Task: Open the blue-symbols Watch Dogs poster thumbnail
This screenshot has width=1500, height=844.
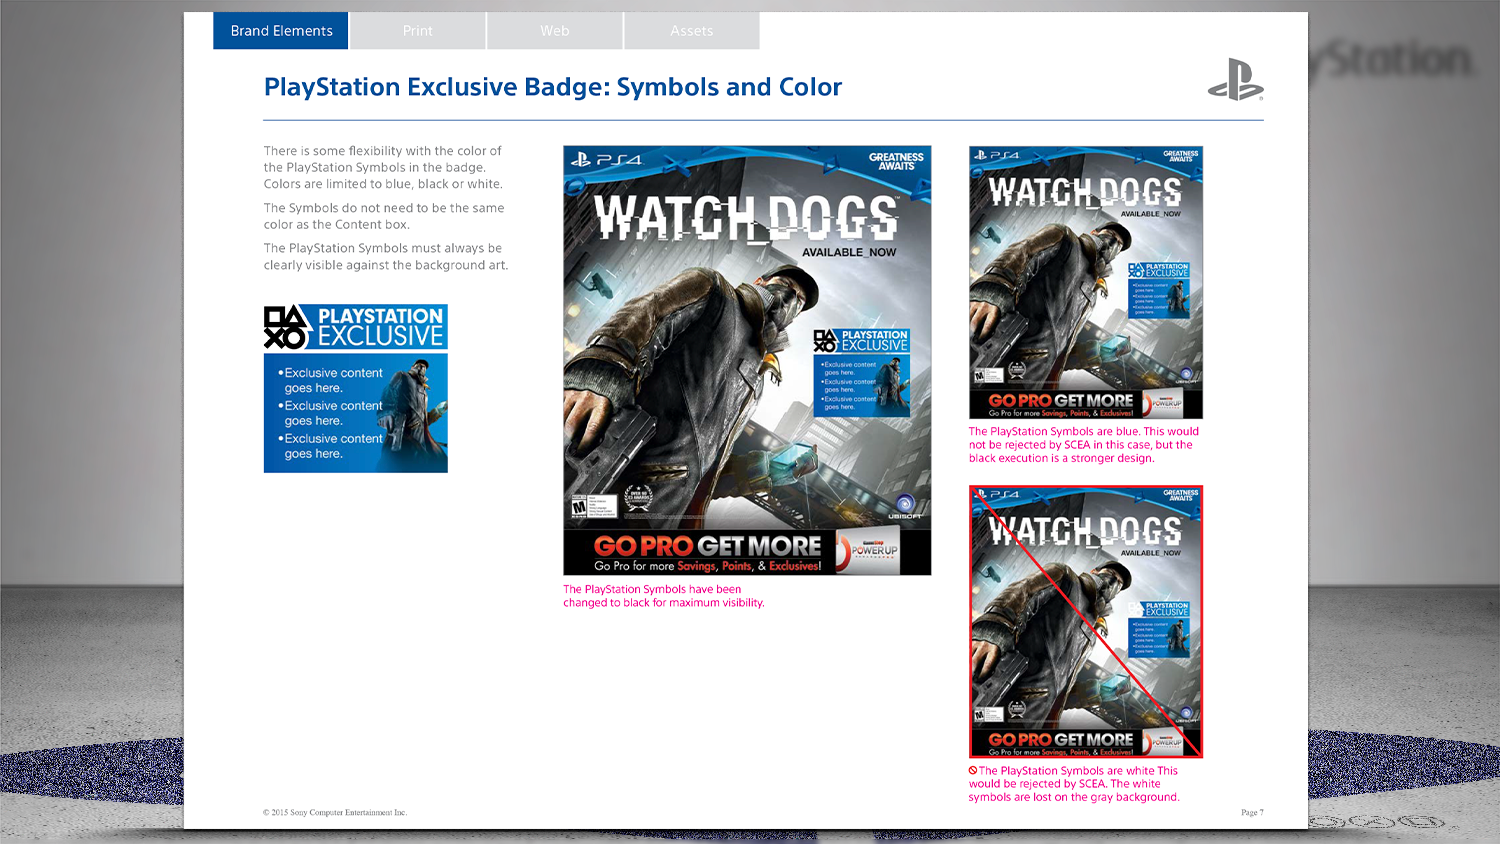Action: [1086, 282]
